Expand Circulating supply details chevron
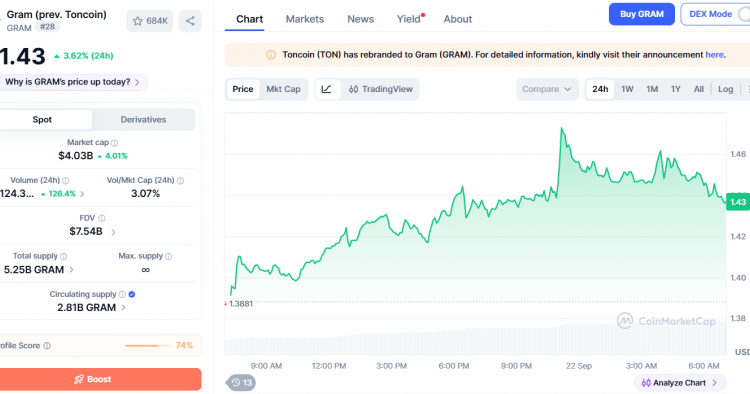This screenshot has width=750, height=394. (x=123, y=308)
